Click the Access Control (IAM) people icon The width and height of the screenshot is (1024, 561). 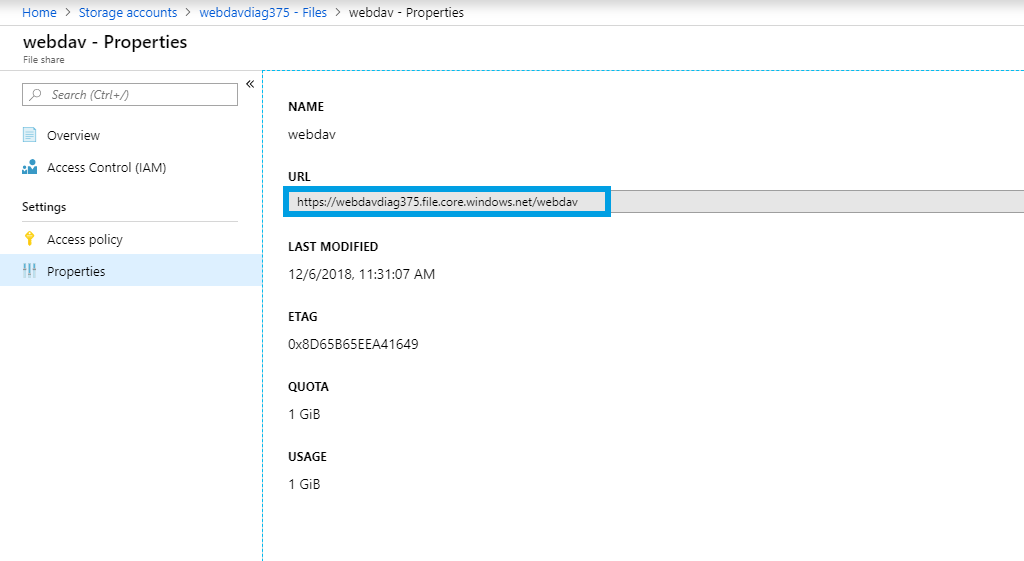pyautogui.click(x=29, y=167)
